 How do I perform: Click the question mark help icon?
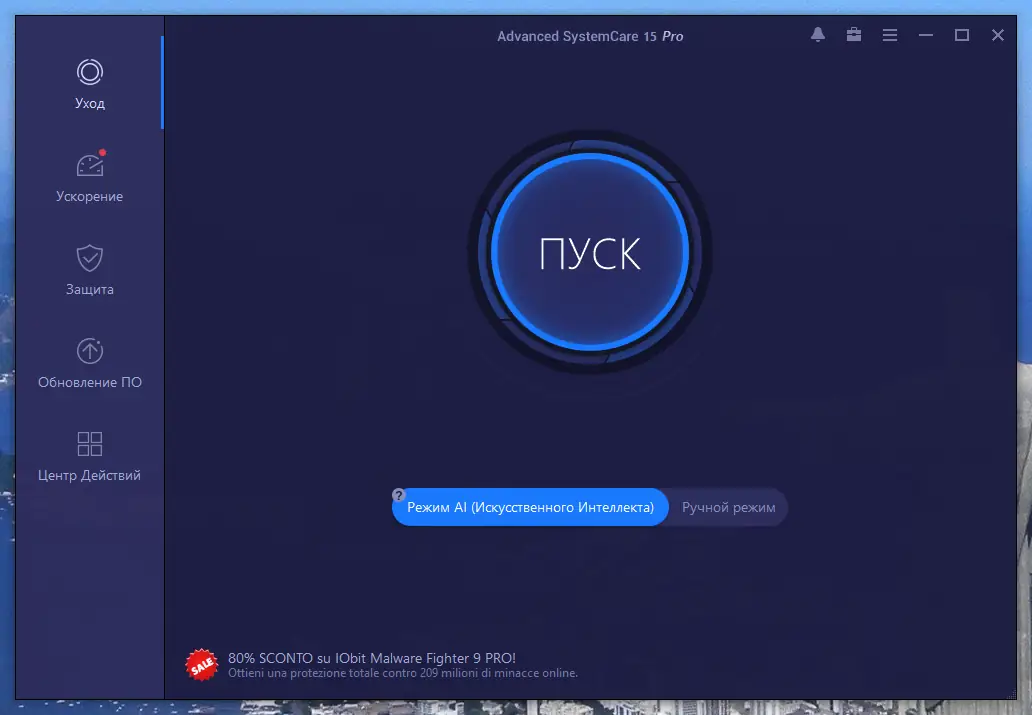coord(399,492)
